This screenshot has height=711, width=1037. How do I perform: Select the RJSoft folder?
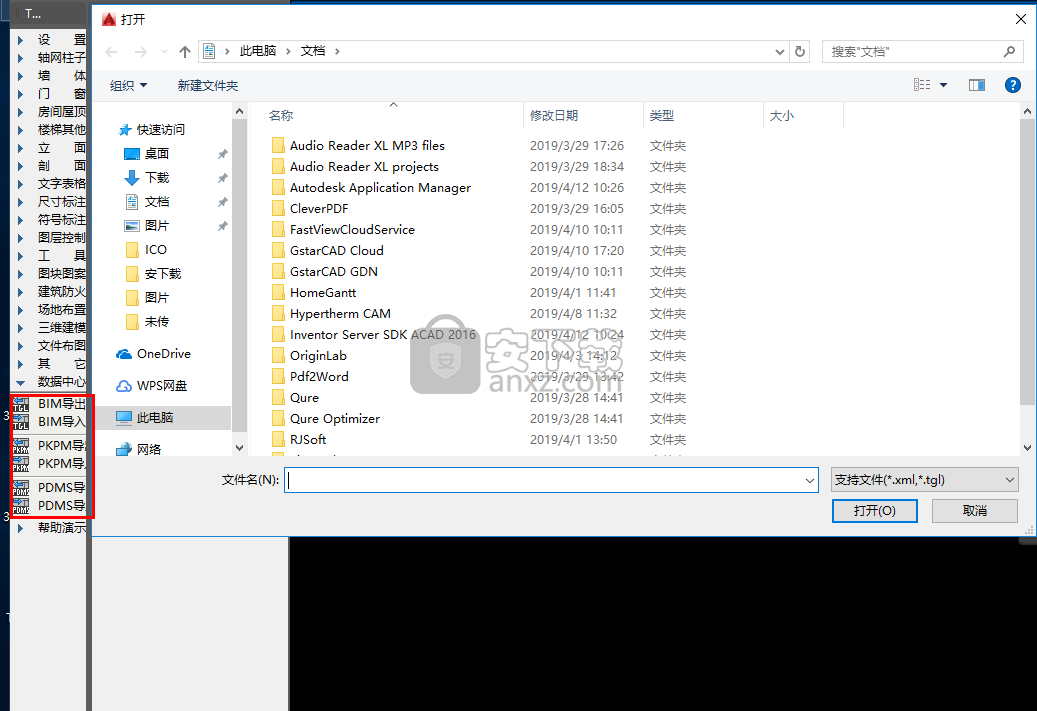click(x=308, y=440)
